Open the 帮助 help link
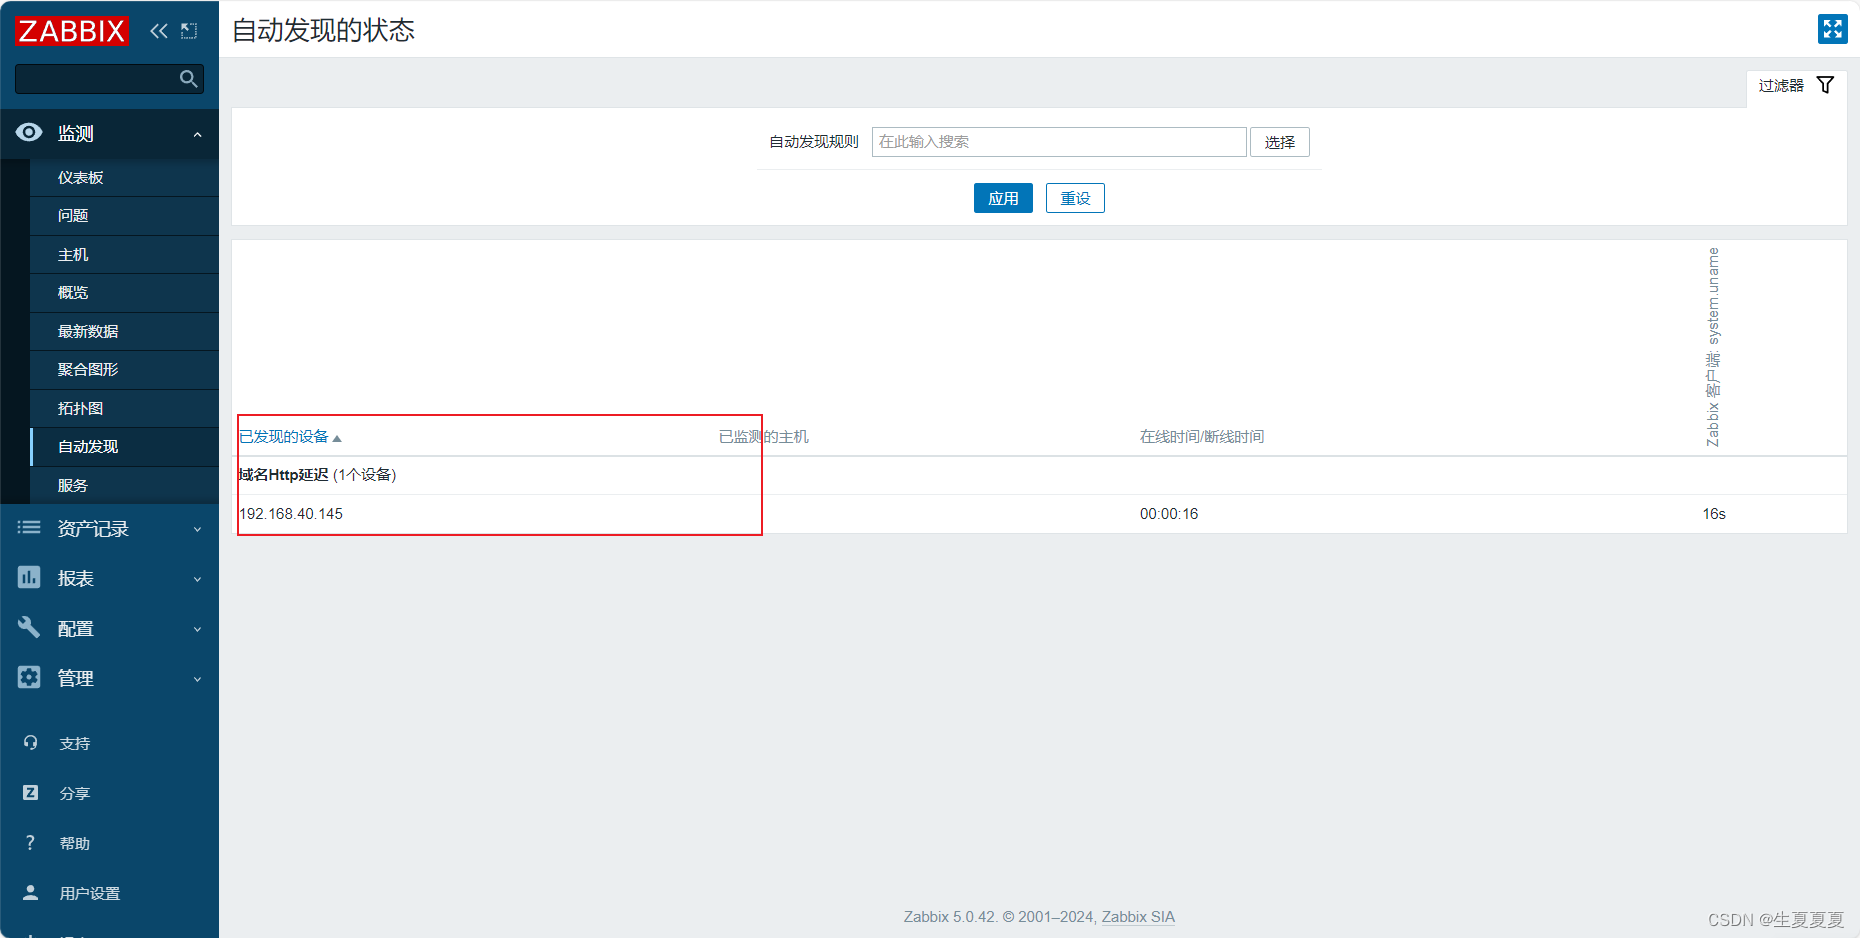 pos(75,844)
